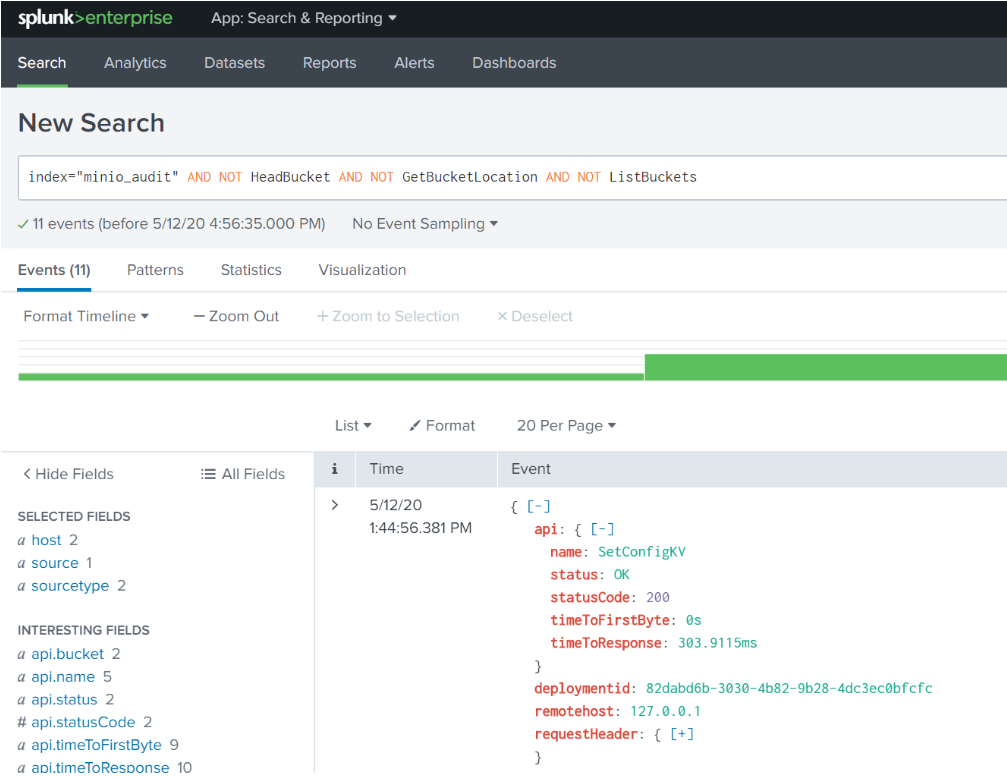Open Format Timeline dropdown
The height and width of the screenshot is (779, 1007).
coord(86,316)
